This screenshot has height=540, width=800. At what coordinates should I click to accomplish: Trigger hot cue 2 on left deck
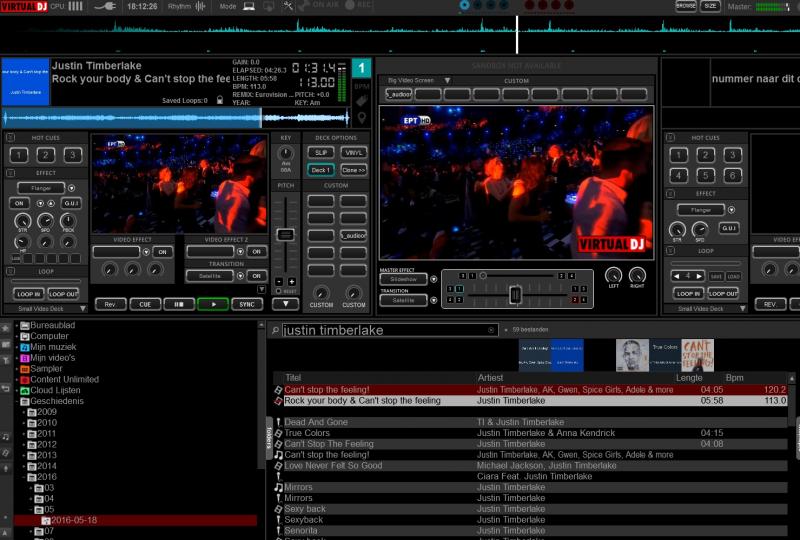(x=45, y=155)
